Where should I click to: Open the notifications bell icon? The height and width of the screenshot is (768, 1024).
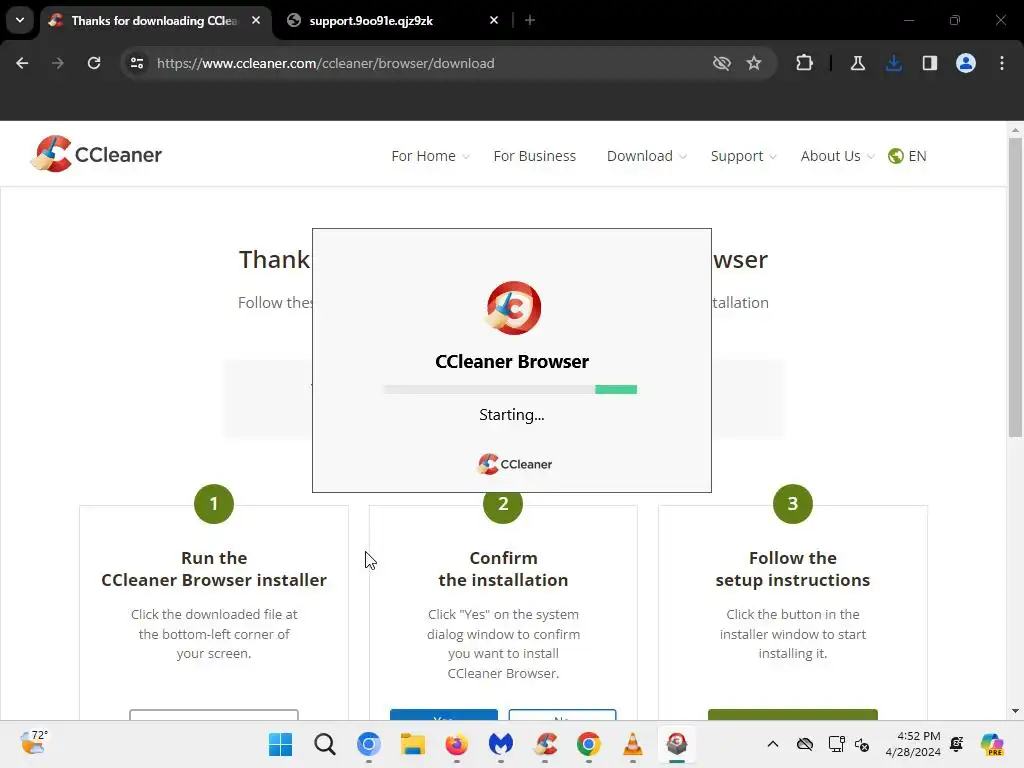pos(957,744)
